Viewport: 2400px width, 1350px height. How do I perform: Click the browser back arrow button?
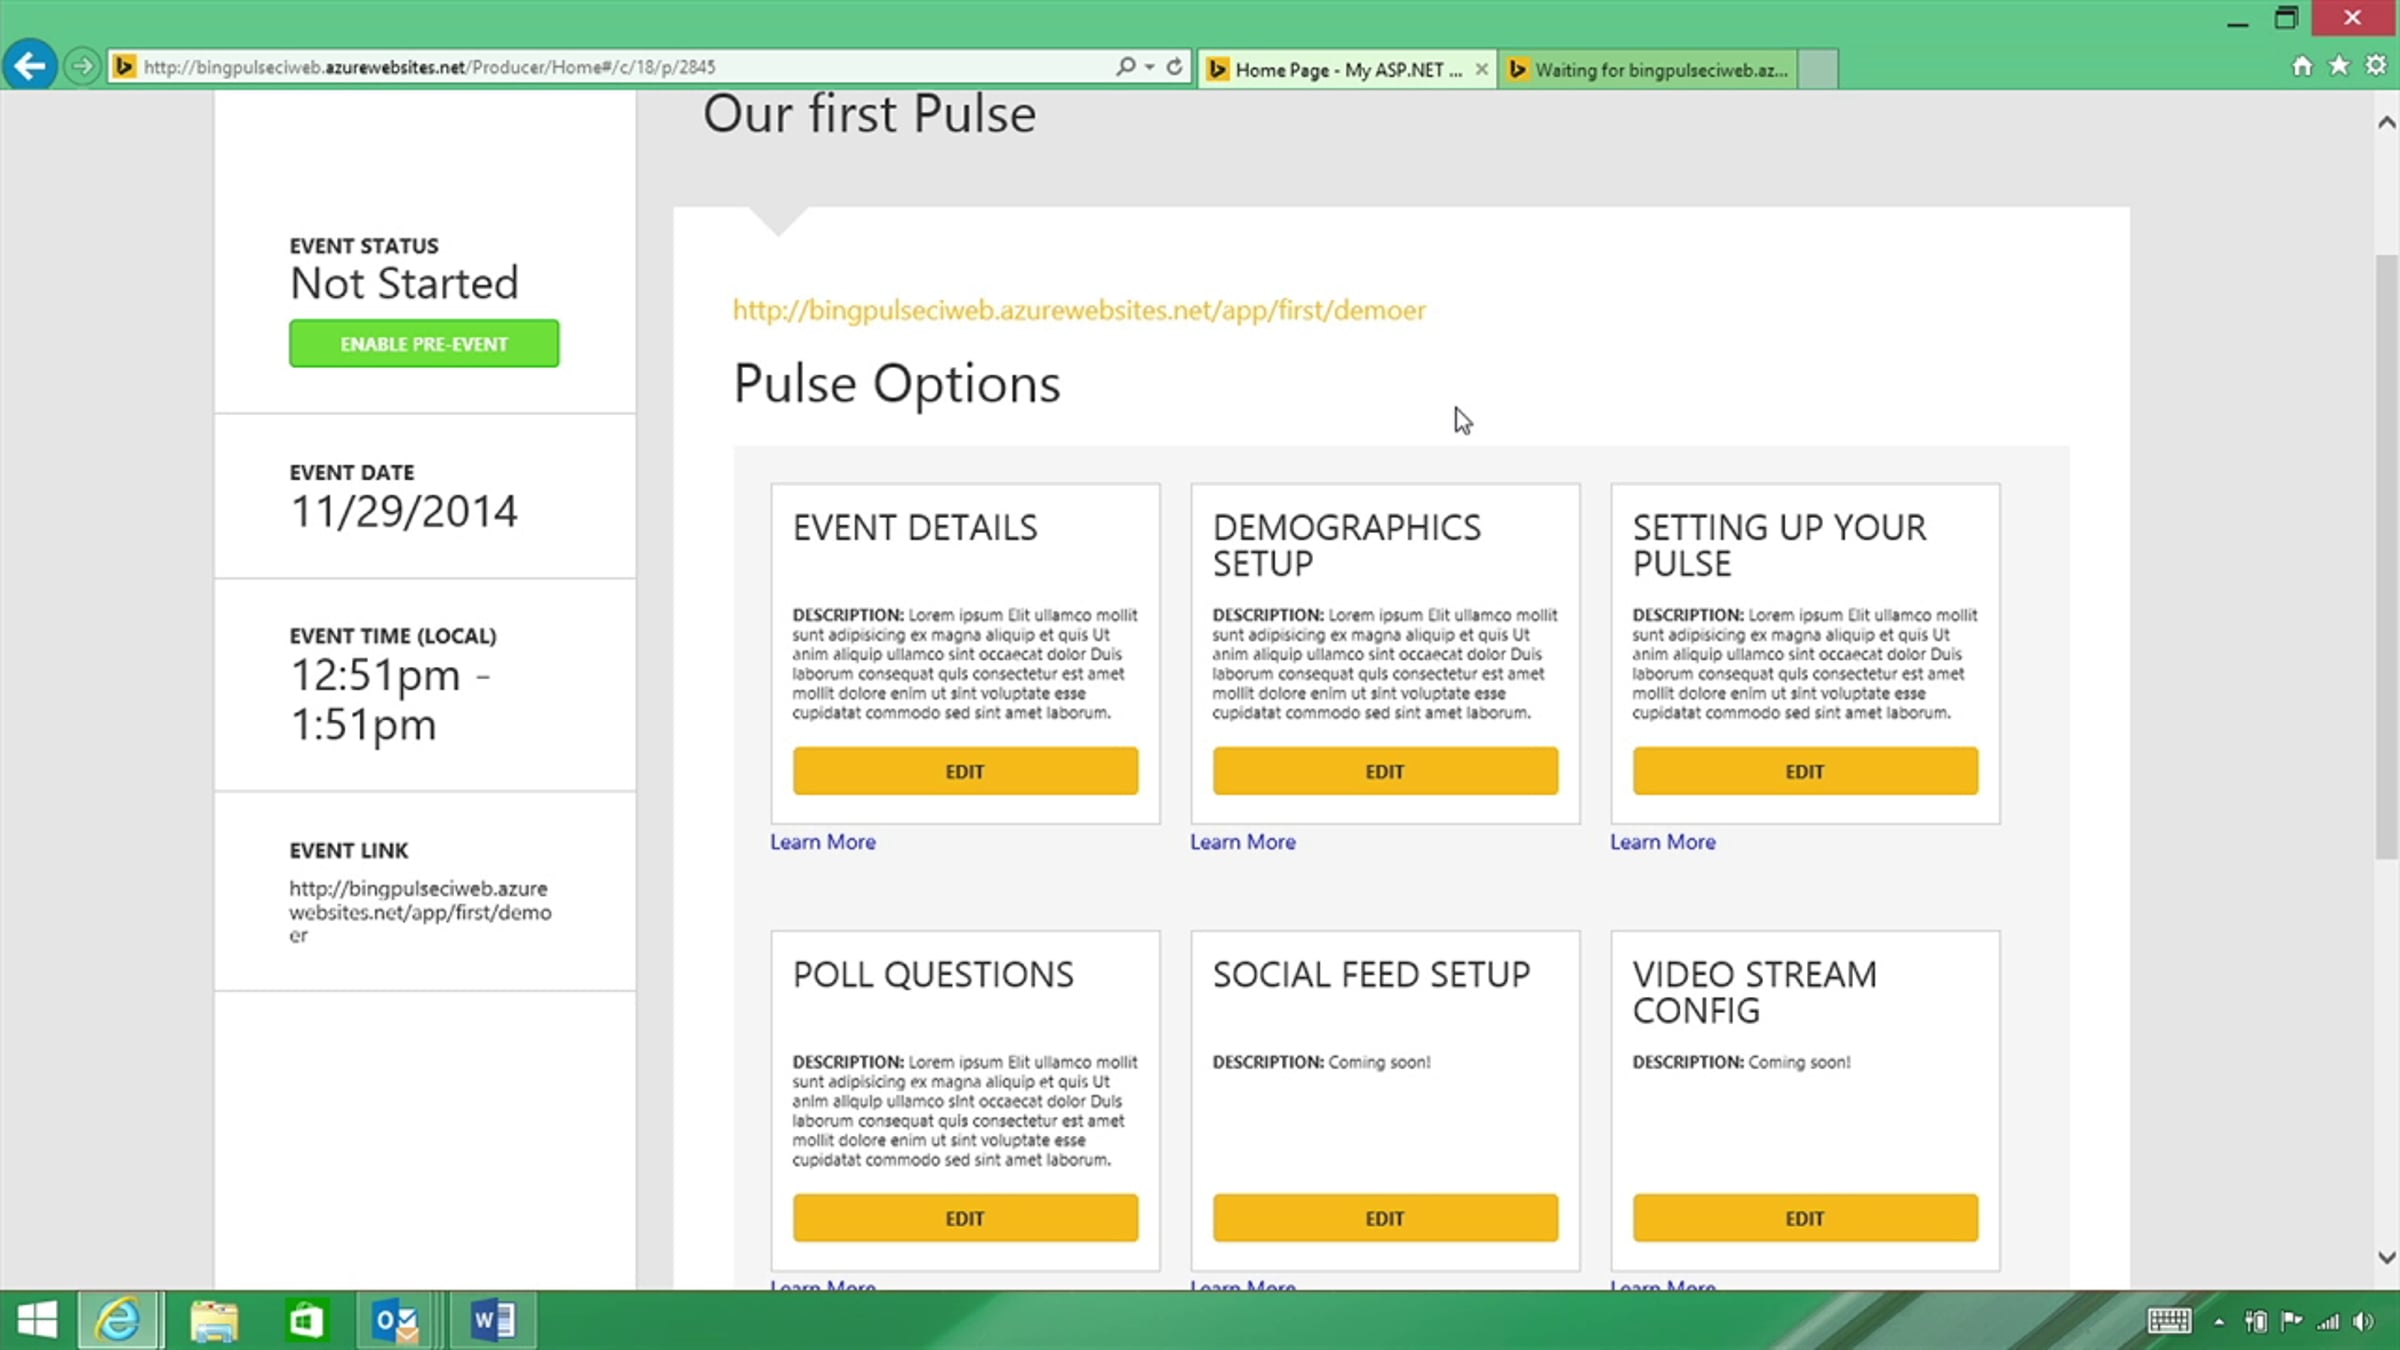[x=30, y=66]
